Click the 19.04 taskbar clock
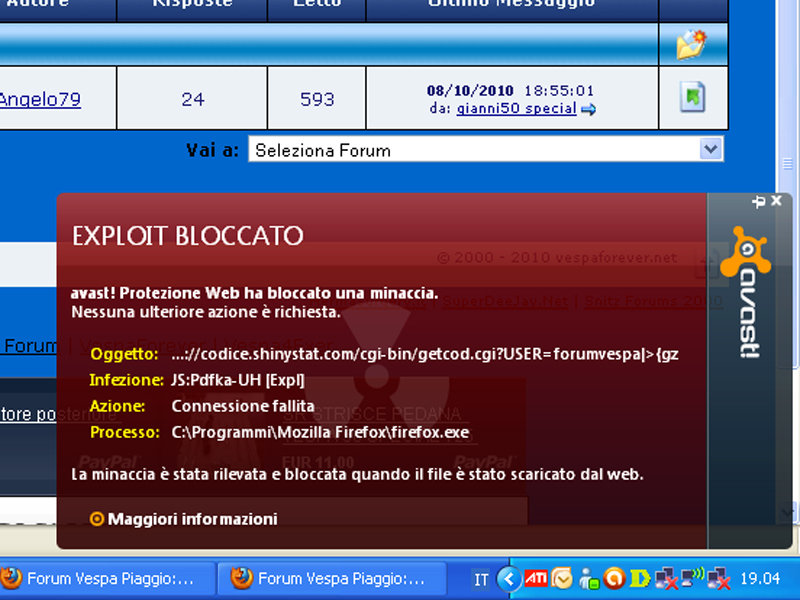The height and width of the screenshot is (600, 800). [x=760, y=579]
